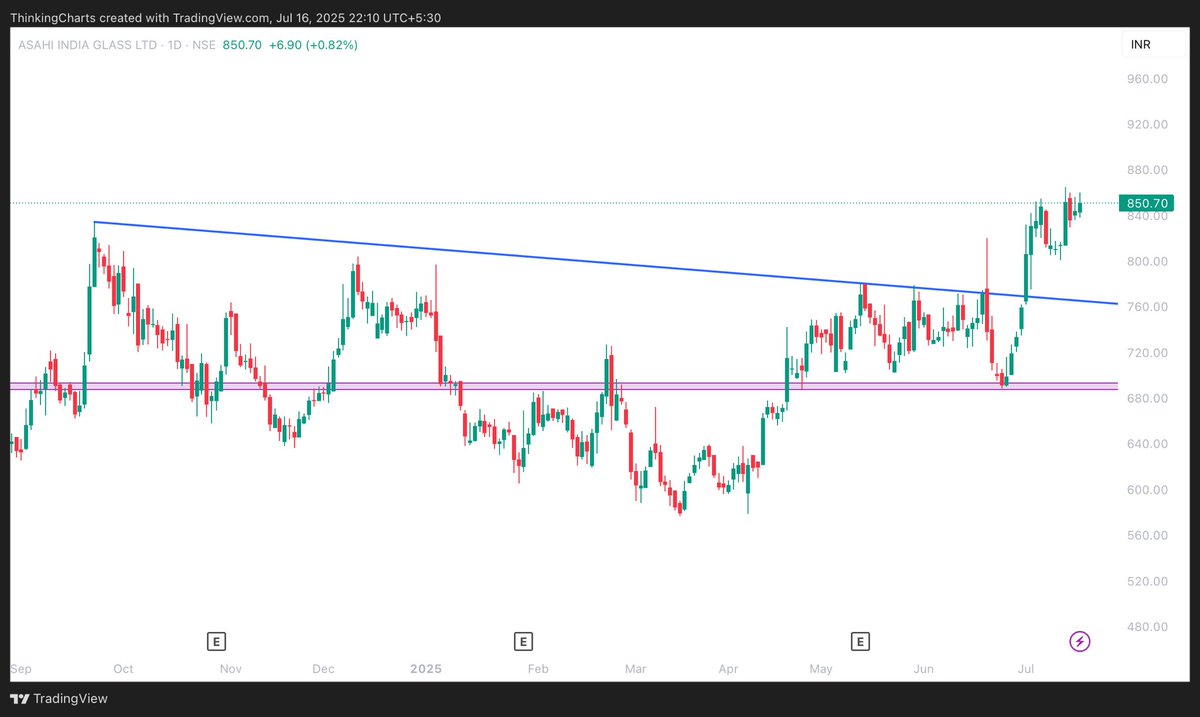The image size is (1200, 717).
Task: Click the 640.00 price axis label
Action: click(1147, 444)
